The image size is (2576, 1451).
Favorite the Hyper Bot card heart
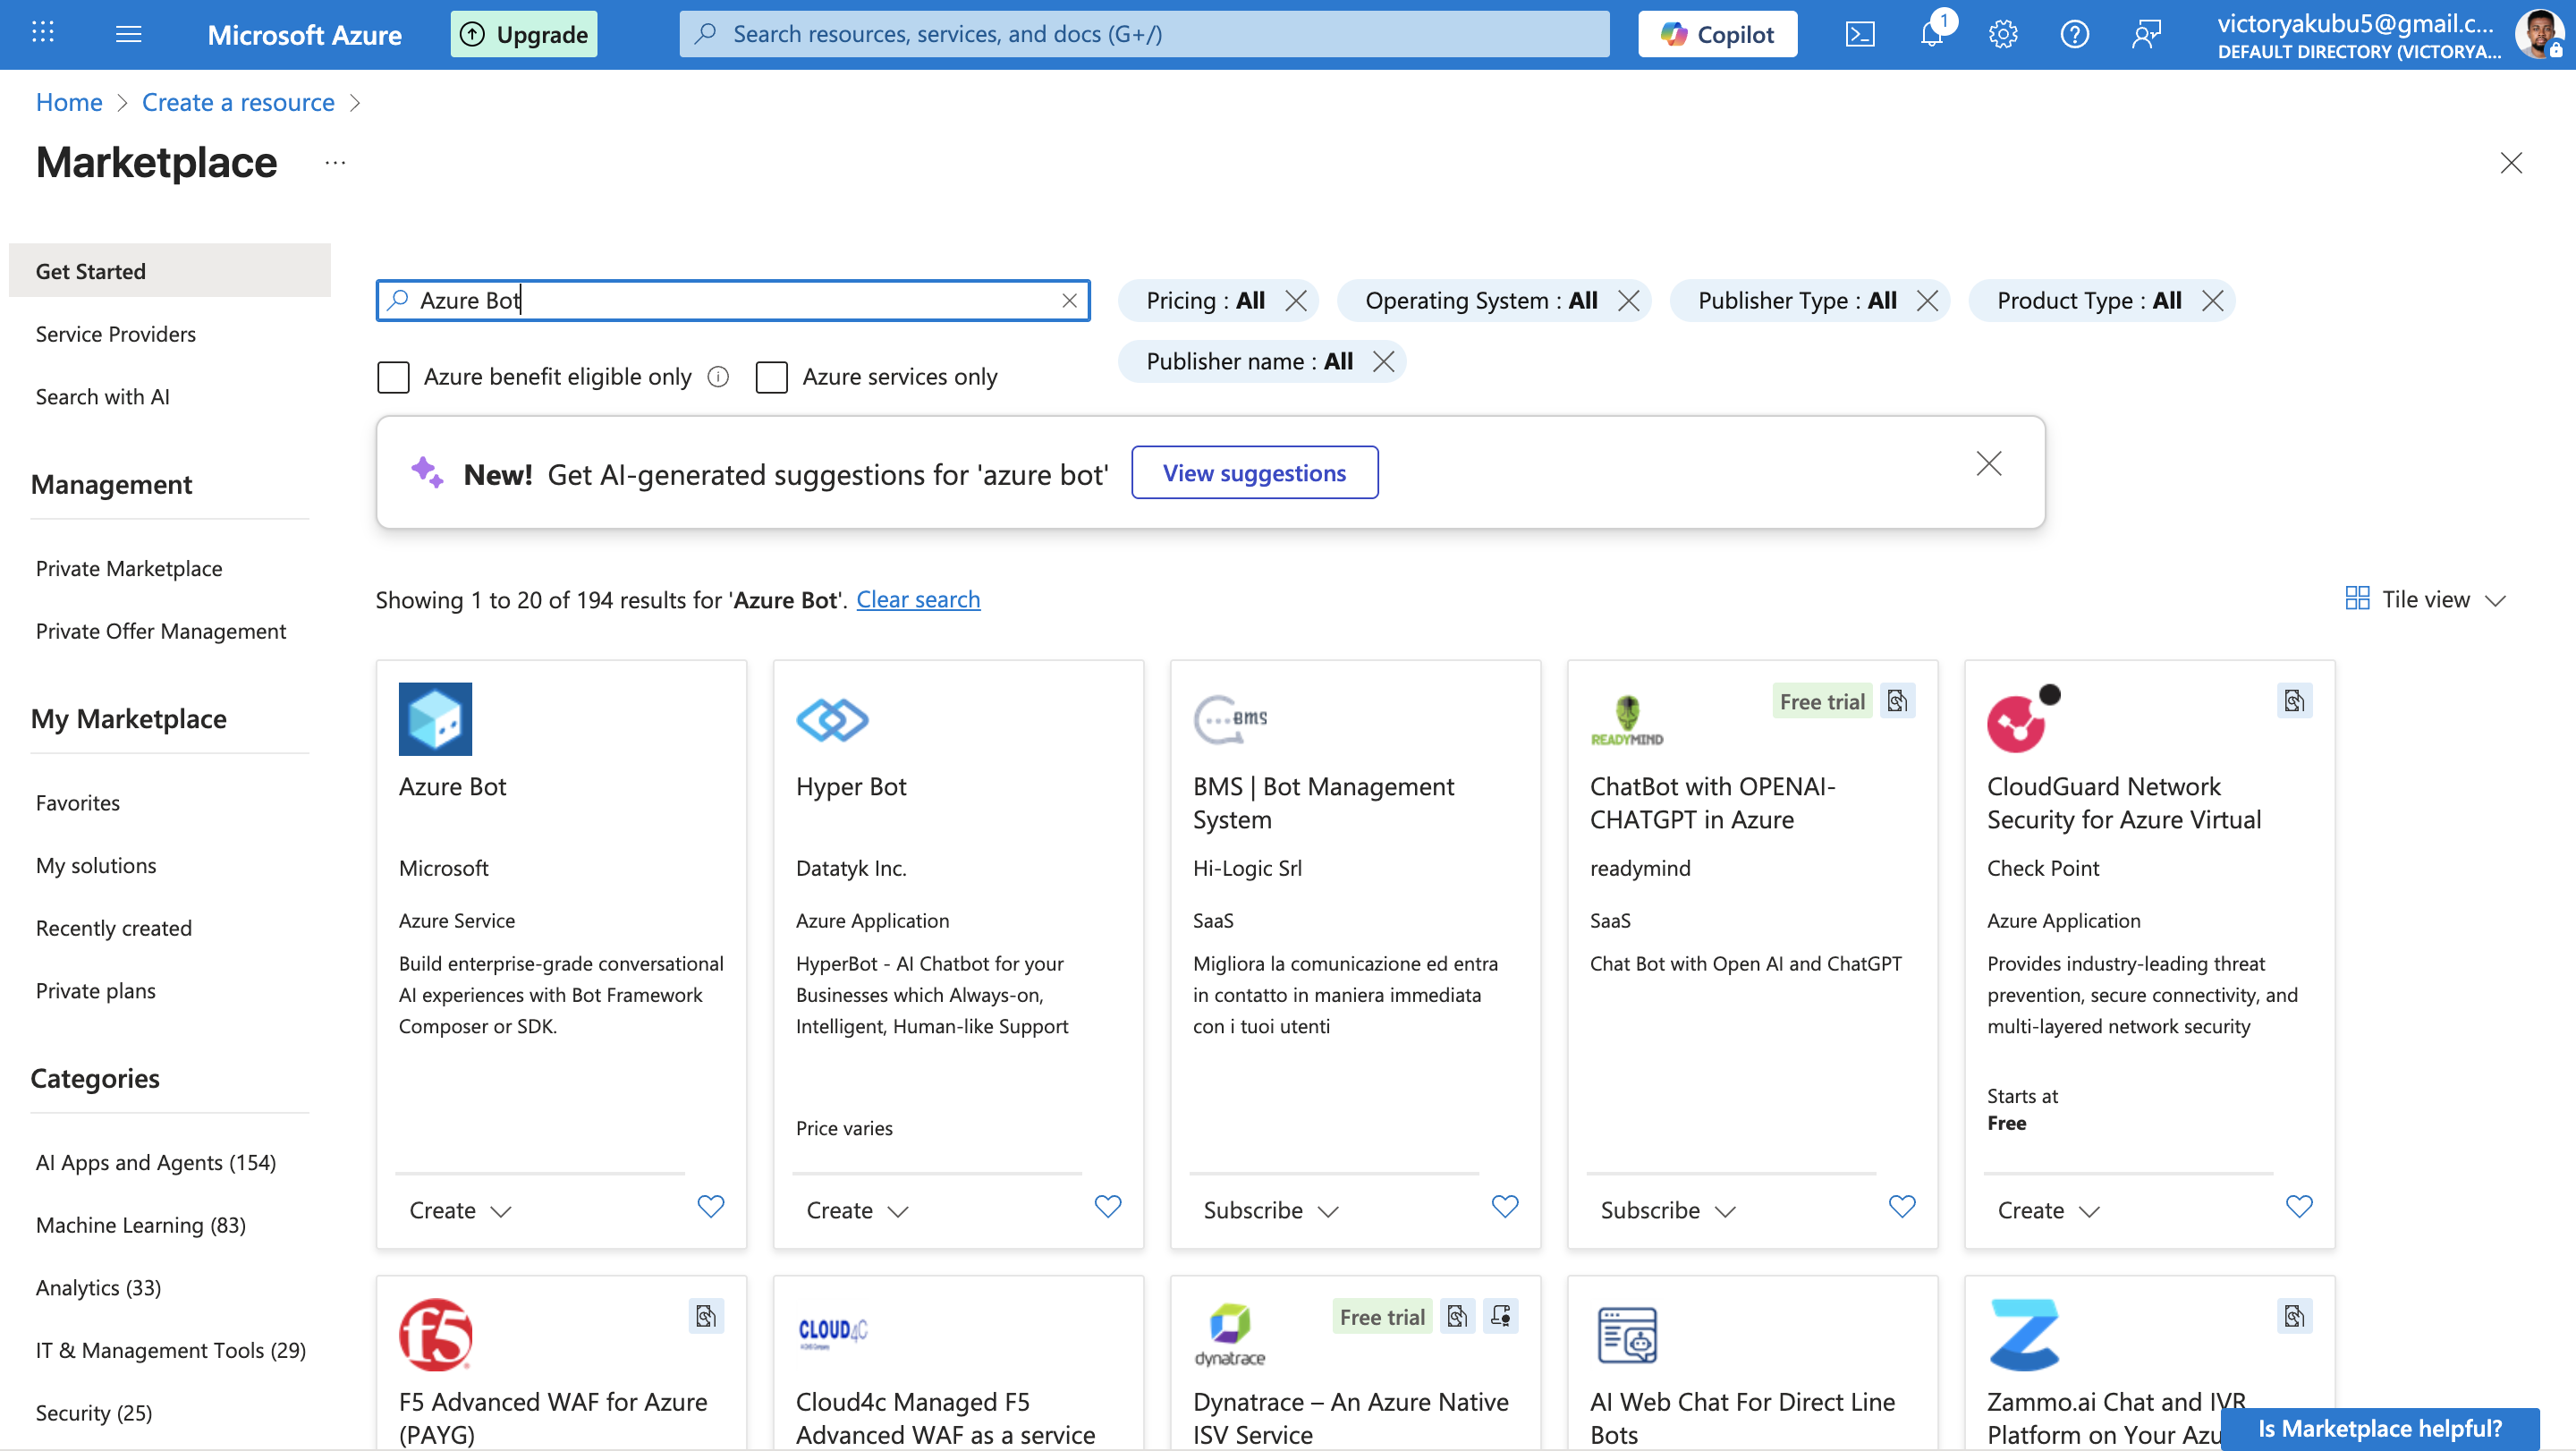1107,1207
